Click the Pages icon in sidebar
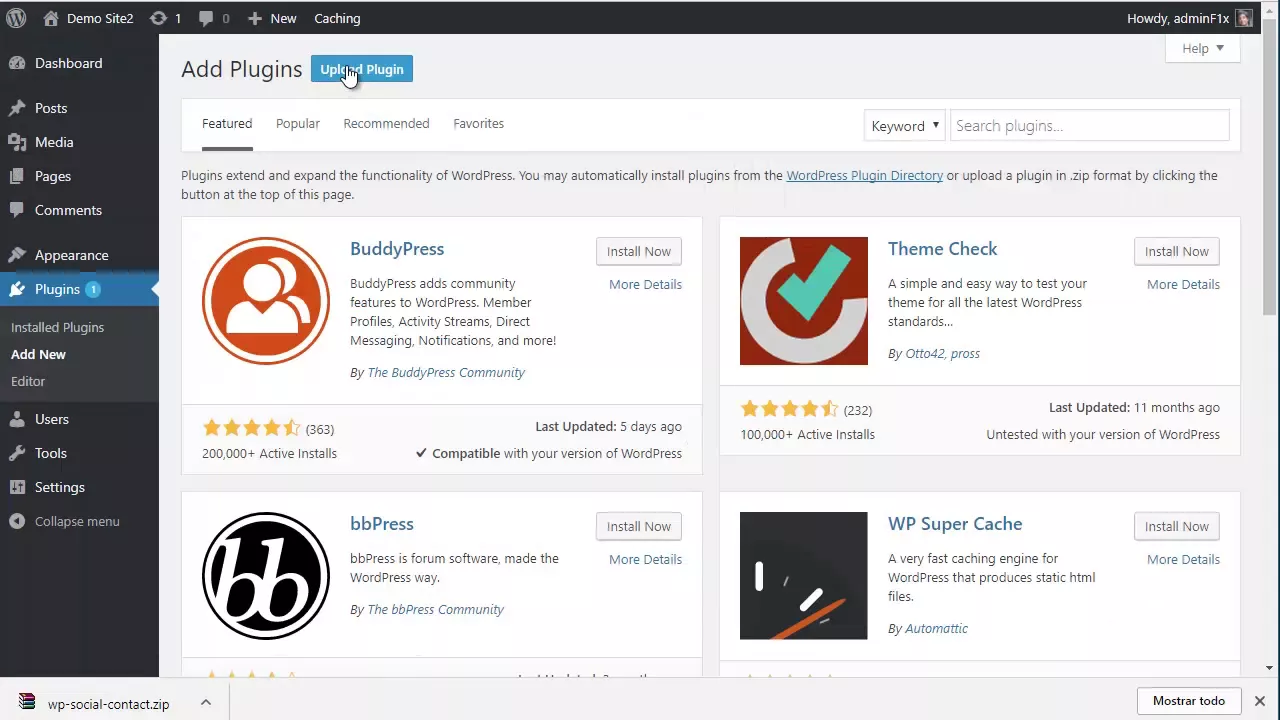Viewport: 1280px width, 720px height. tap(17, 176)
